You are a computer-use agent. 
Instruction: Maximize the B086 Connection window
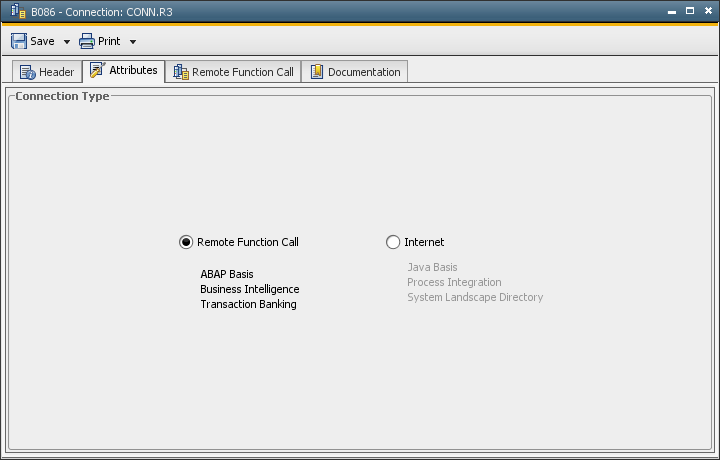pyautogui.click(x=690, y=11)
